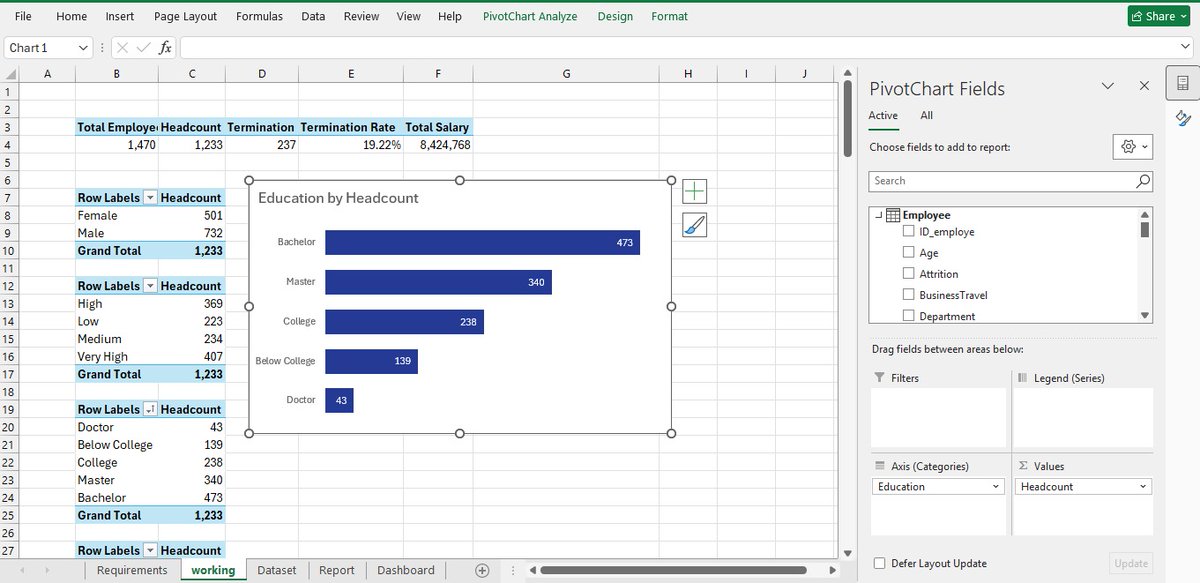Screen dimensions: 1200x583
Task: Click the new sheet plus button
Action: 481,569
